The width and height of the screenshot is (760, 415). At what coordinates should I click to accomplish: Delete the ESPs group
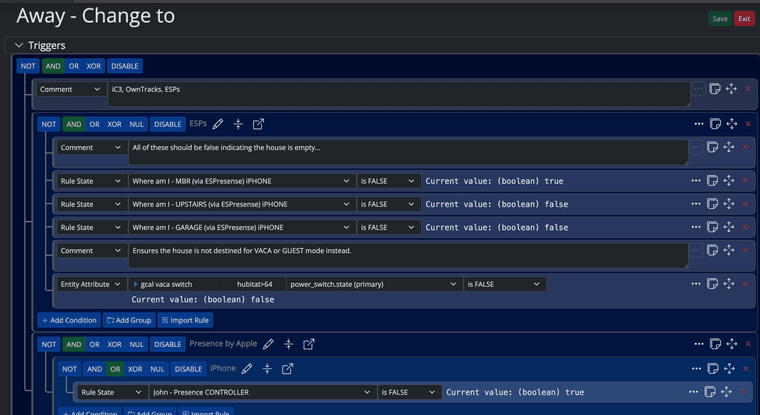pyautogui.click(x=748, y=124)
